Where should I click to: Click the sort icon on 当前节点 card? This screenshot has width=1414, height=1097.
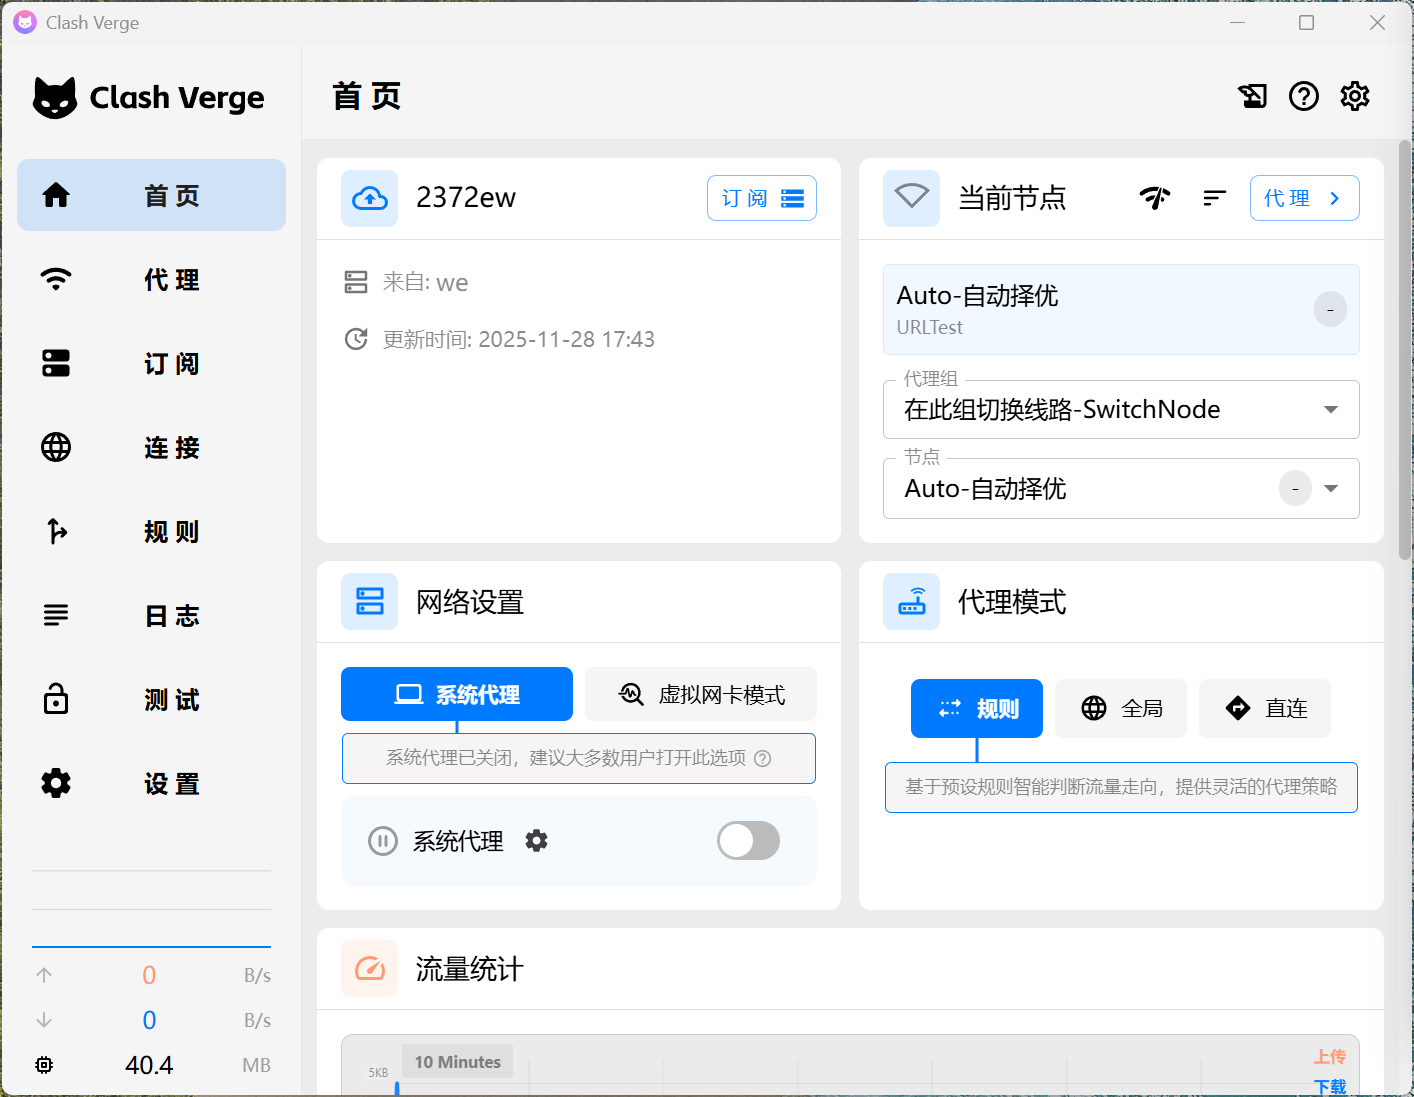[x=1214, y=198]
